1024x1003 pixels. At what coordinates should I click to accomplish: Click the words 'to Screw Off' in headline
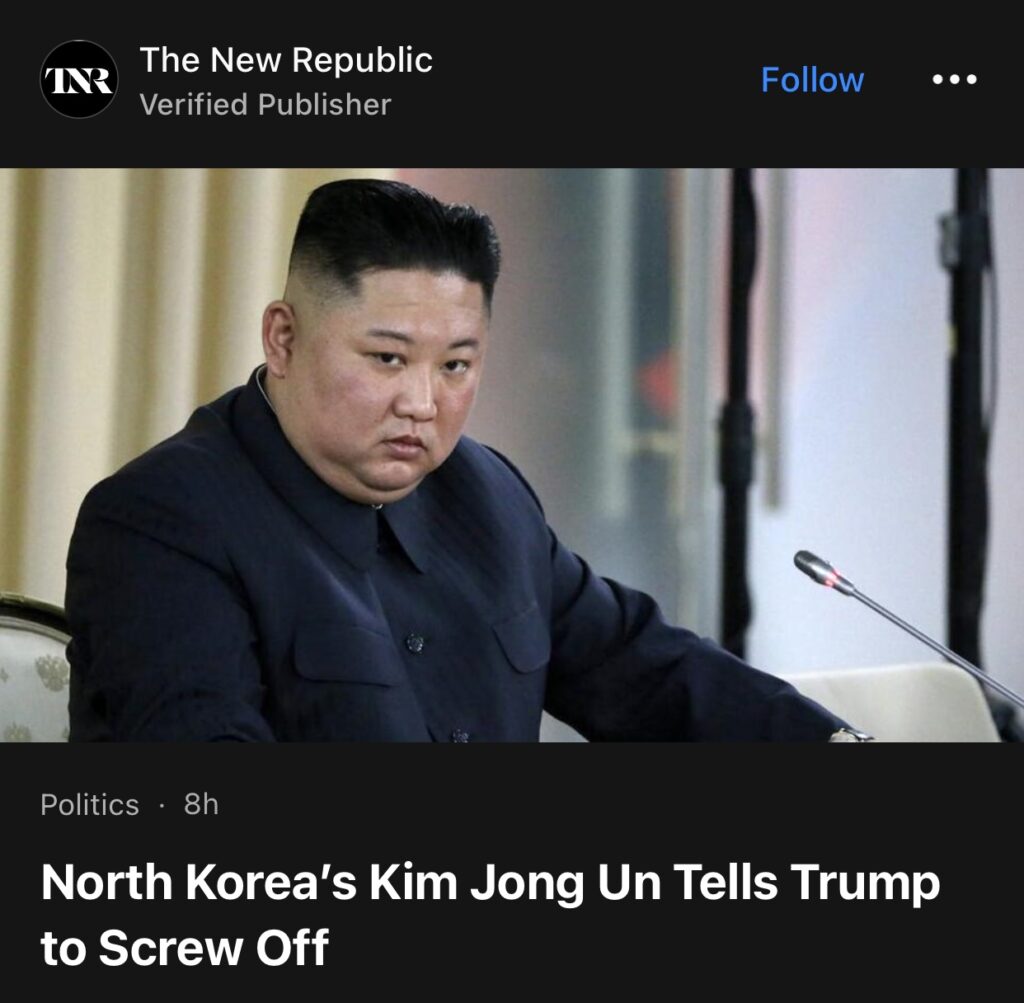point(185,947)
